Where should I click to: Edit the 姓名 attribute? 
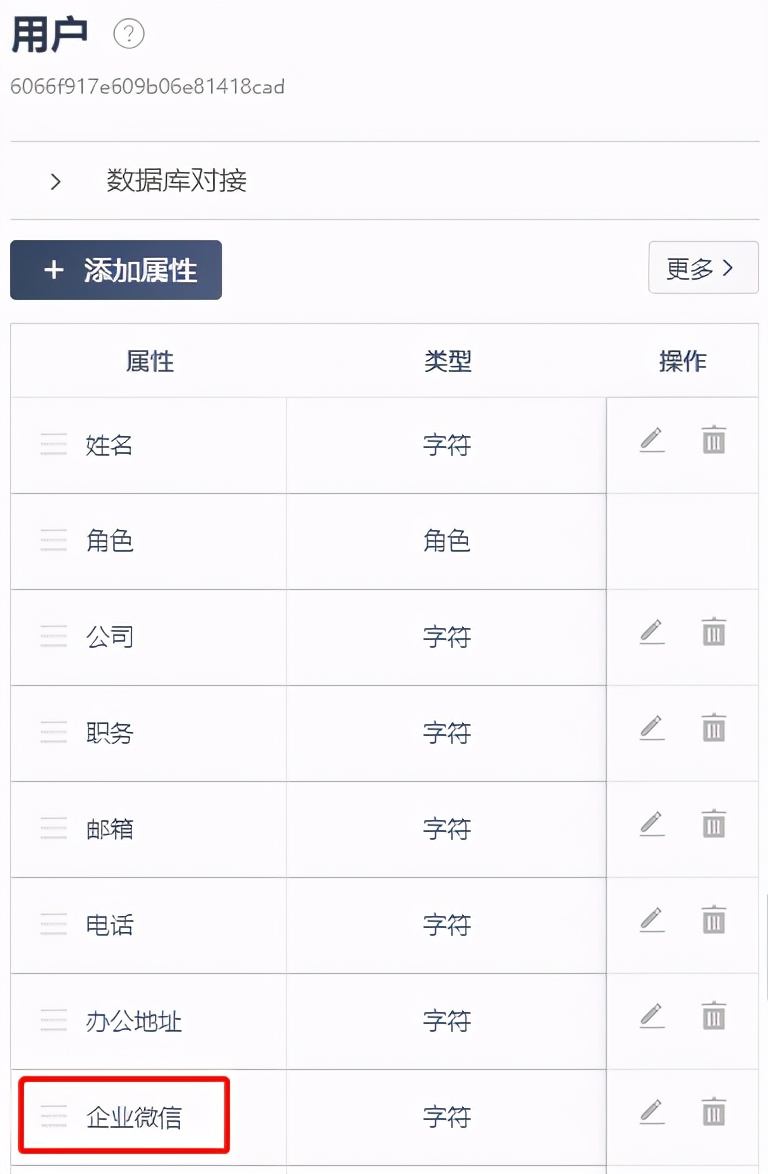point(652,439)
